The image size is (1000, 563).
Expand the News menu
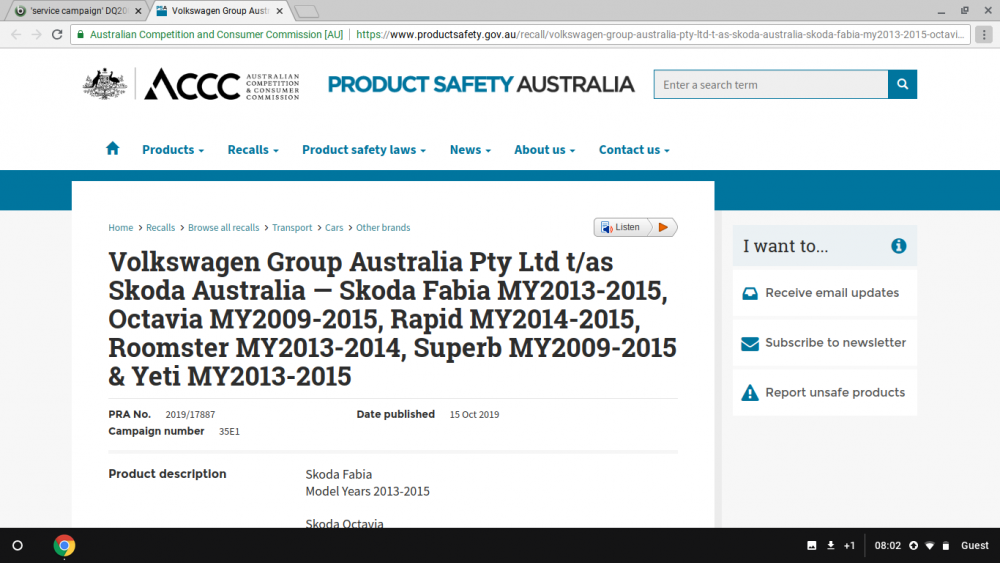point(470,149)
